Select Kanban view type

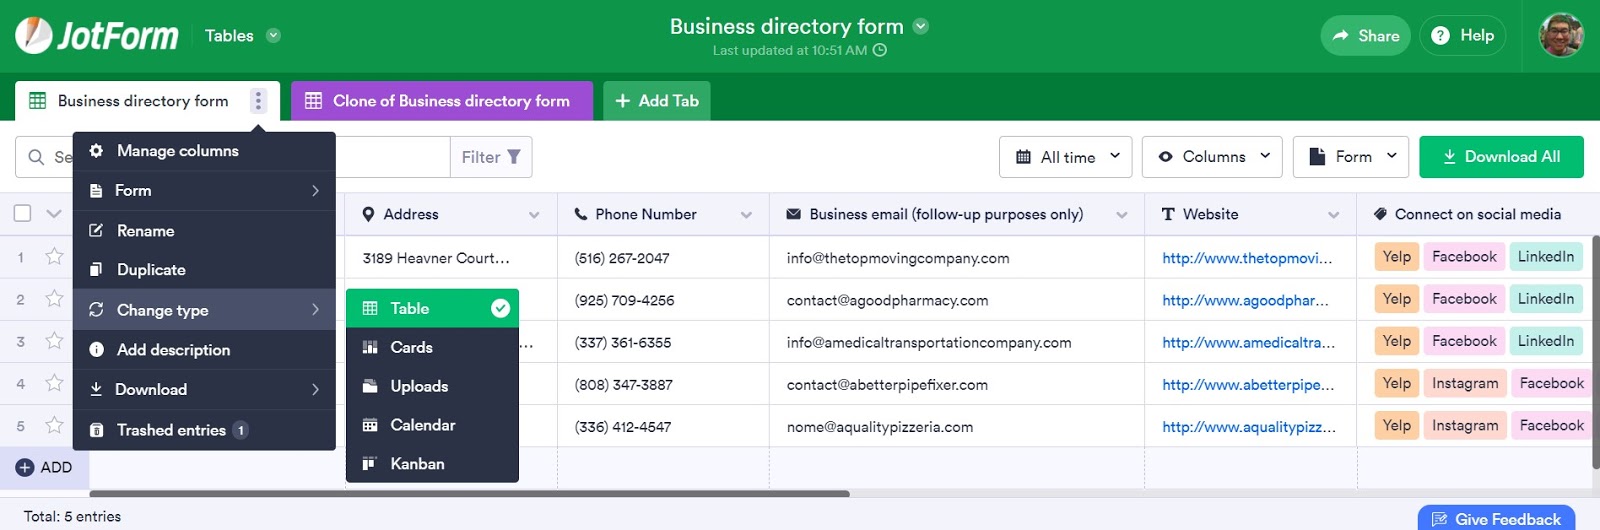417,464
